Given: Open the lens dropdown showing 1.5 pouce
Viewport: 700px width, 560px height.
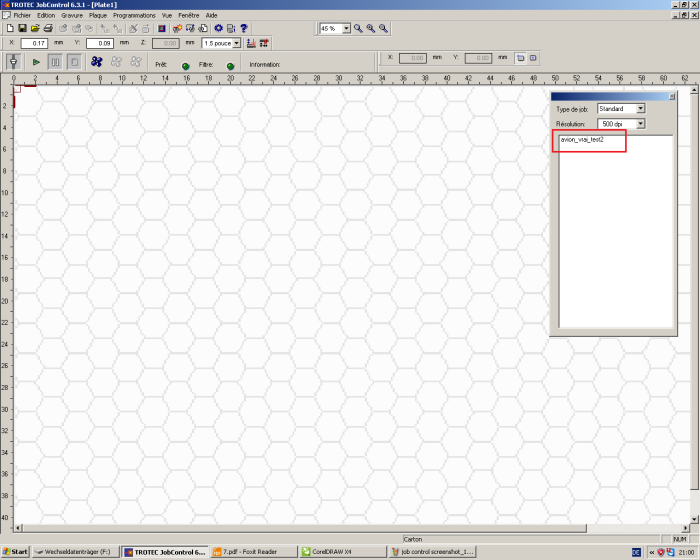Looking at the screenshot, I should coord(237,43).
